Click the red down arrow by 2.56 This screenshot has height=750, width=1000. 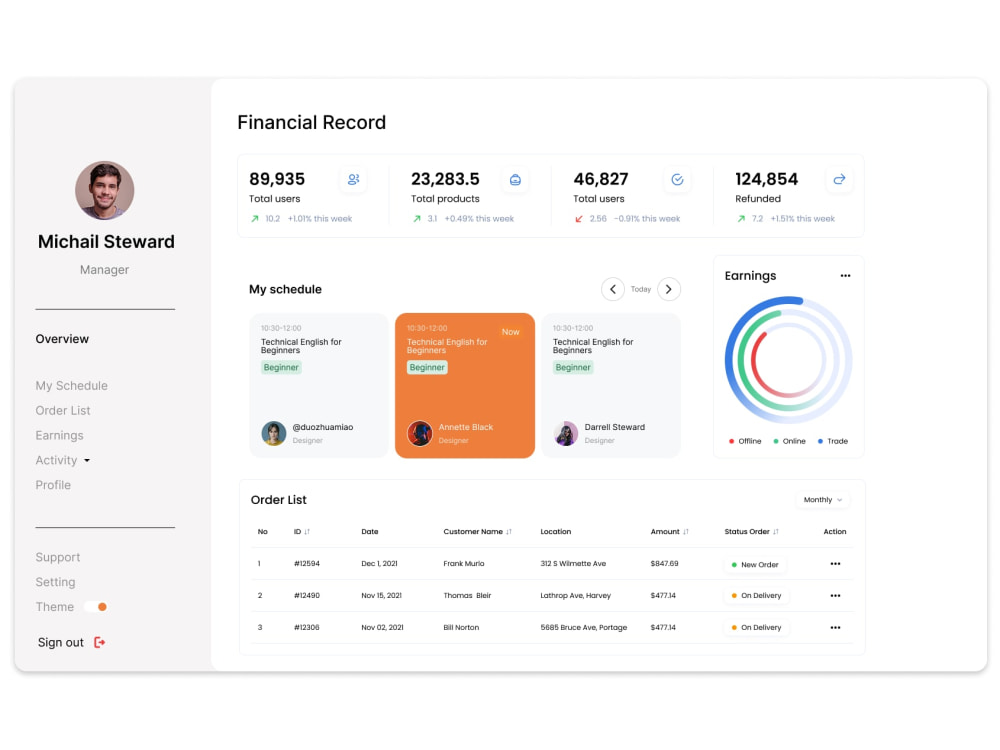[578, 219]
